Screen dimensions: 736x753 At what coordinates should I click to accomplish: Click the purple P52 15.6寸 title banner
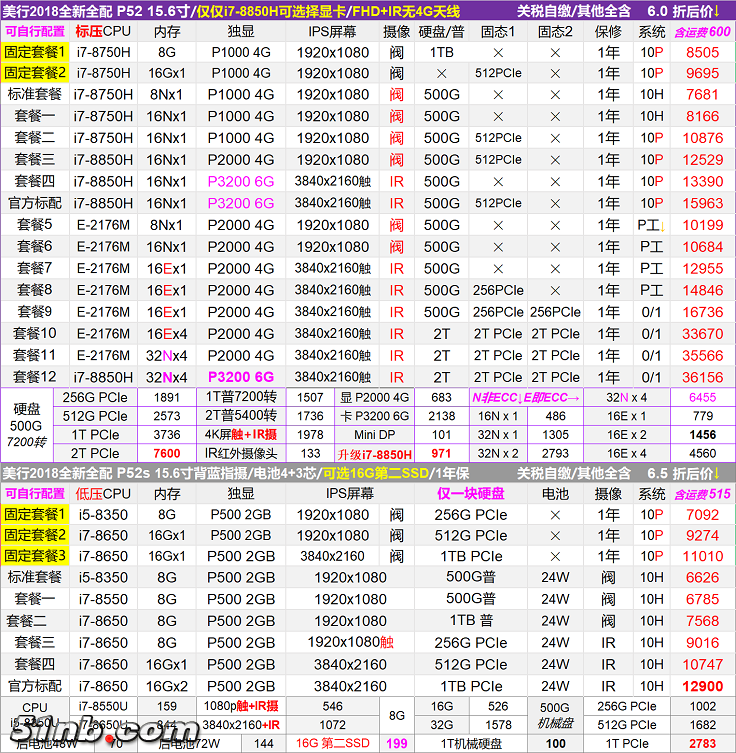coord(250,11)
